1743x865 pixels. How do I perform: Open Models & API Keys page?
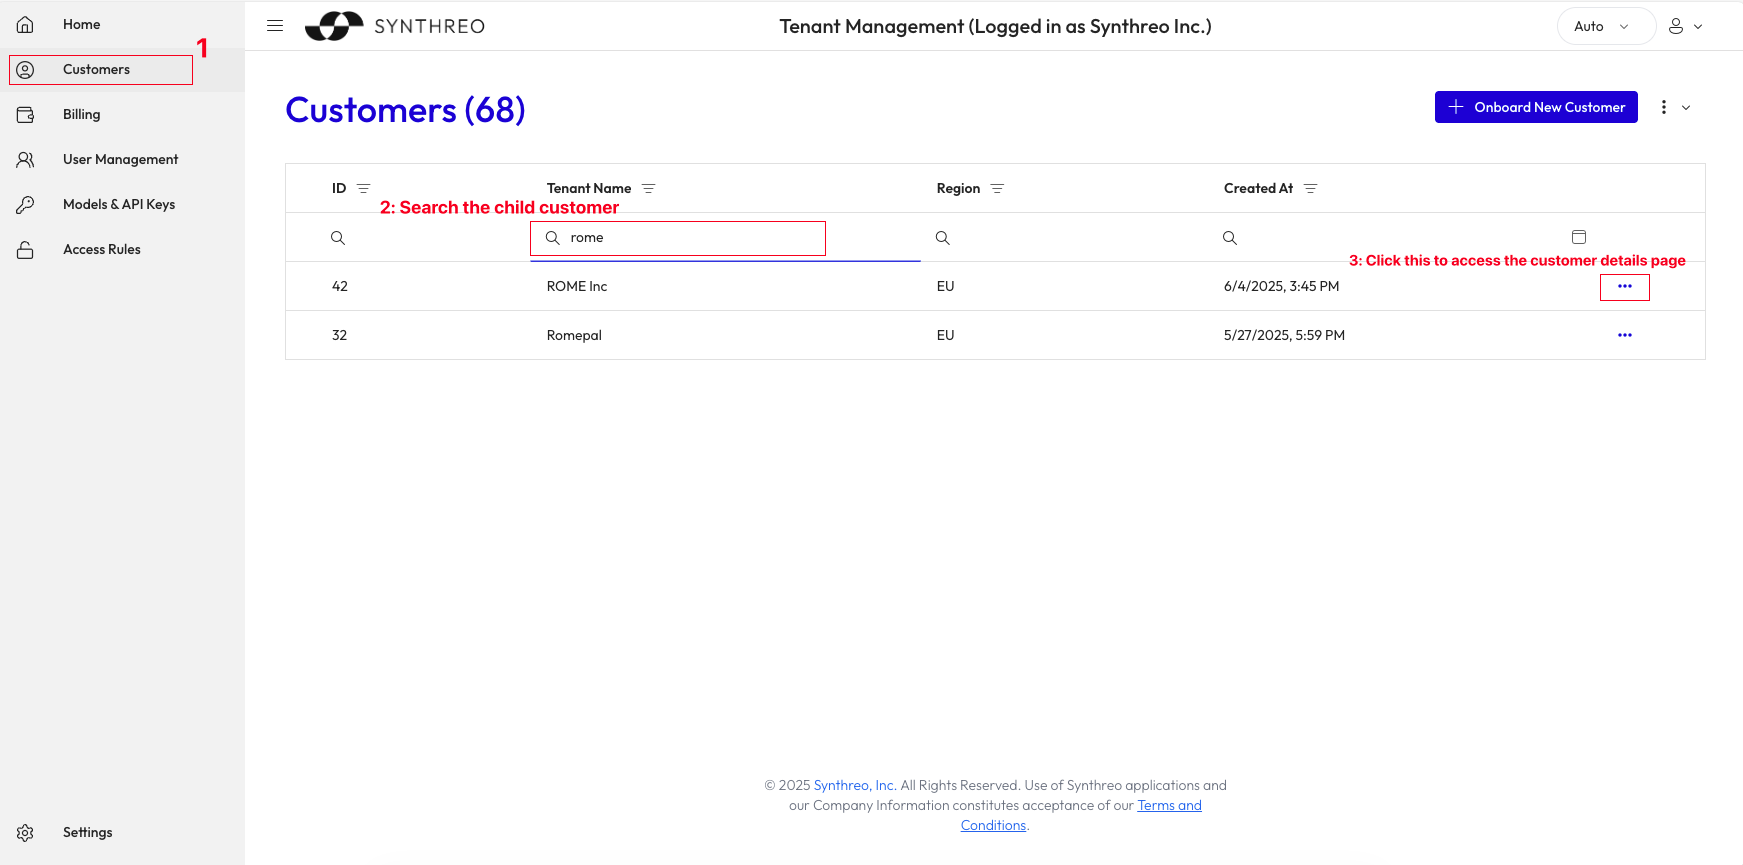118,205
